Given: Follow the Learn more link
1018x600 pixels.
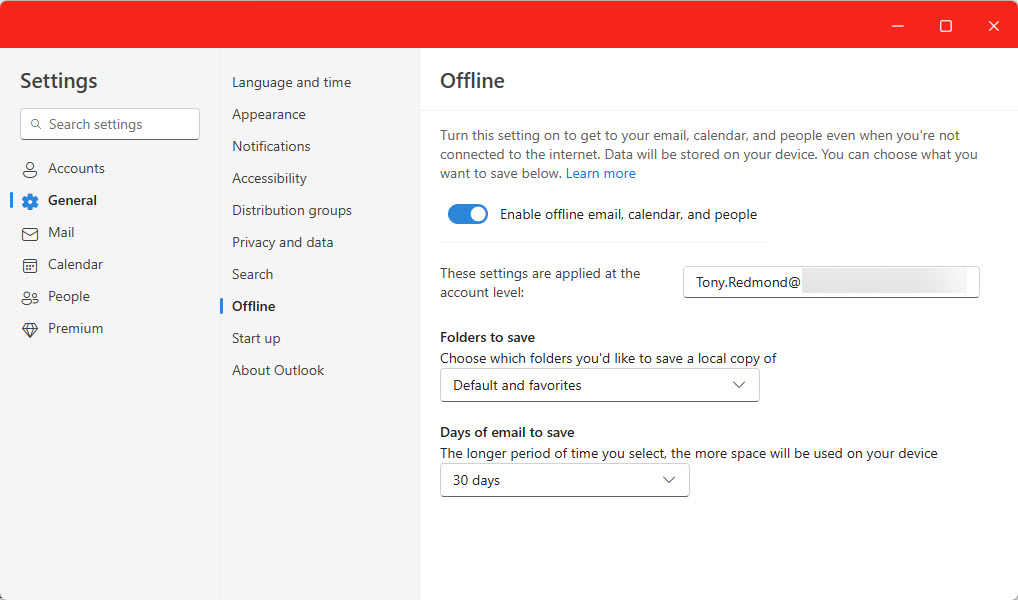Looking at the screenshot, I should click(601, 173).
